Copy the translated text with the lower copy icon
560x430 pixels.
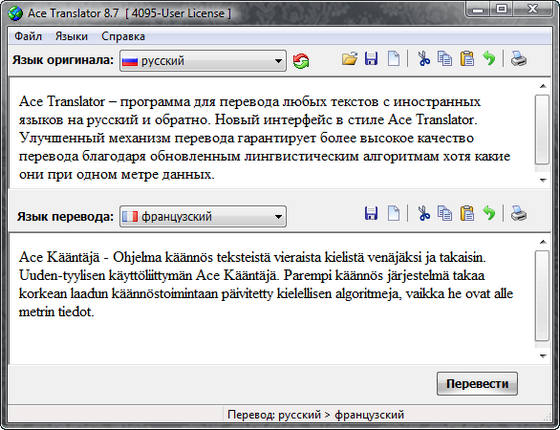445,214
